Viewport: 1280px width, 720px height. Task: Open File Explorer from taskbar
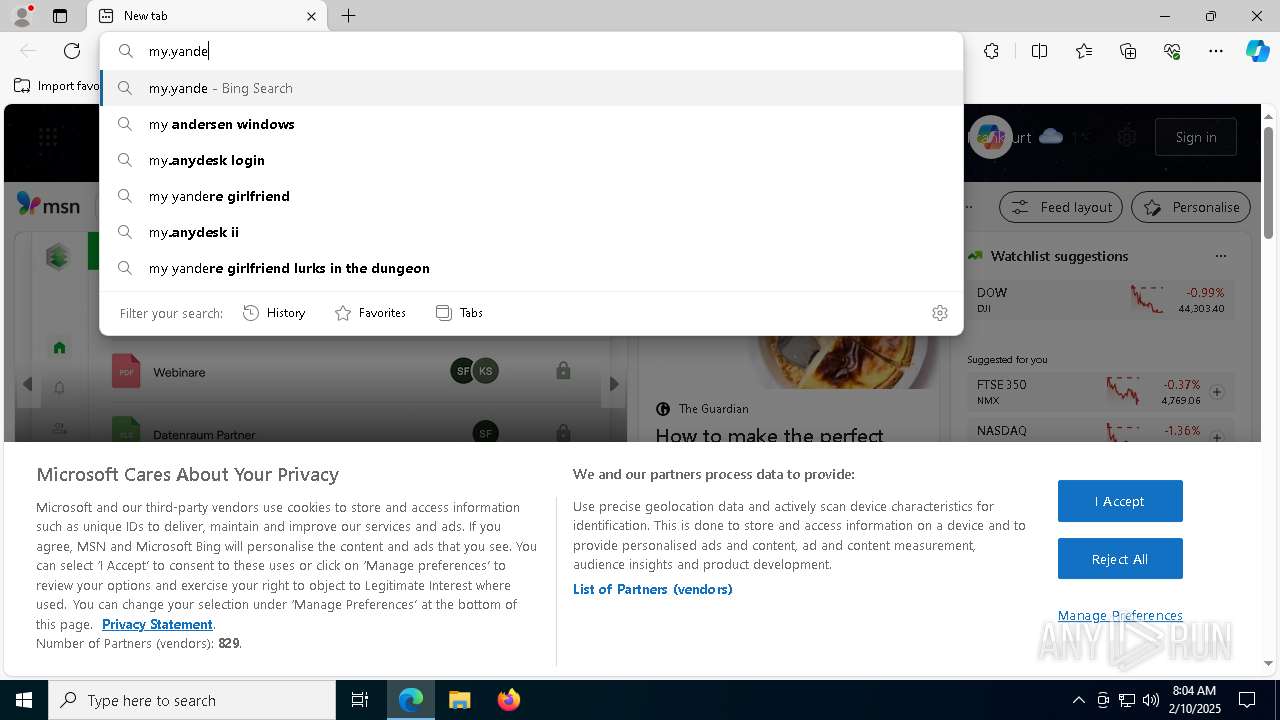459,700
